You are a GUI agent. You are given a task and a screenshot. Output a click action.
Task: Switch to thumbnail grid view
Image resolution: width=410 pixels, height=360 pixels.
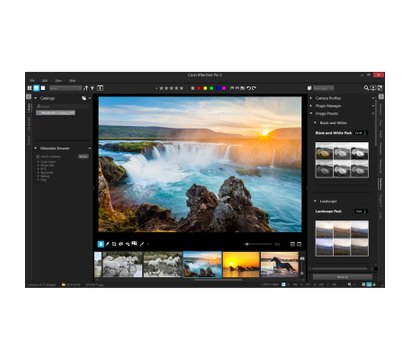(29, 88)
